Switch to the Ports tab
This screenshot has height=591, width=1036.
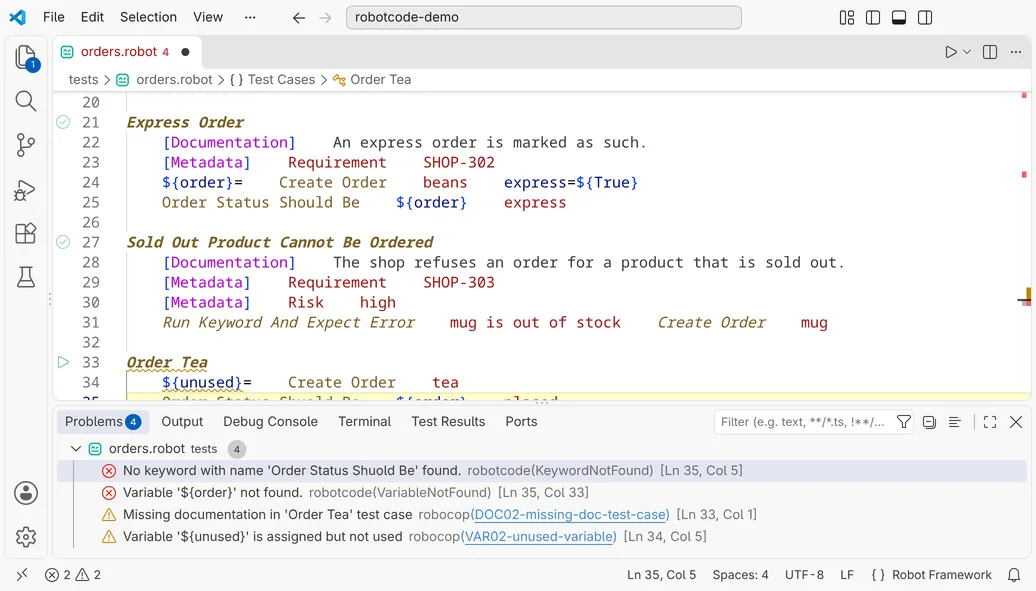521,422
